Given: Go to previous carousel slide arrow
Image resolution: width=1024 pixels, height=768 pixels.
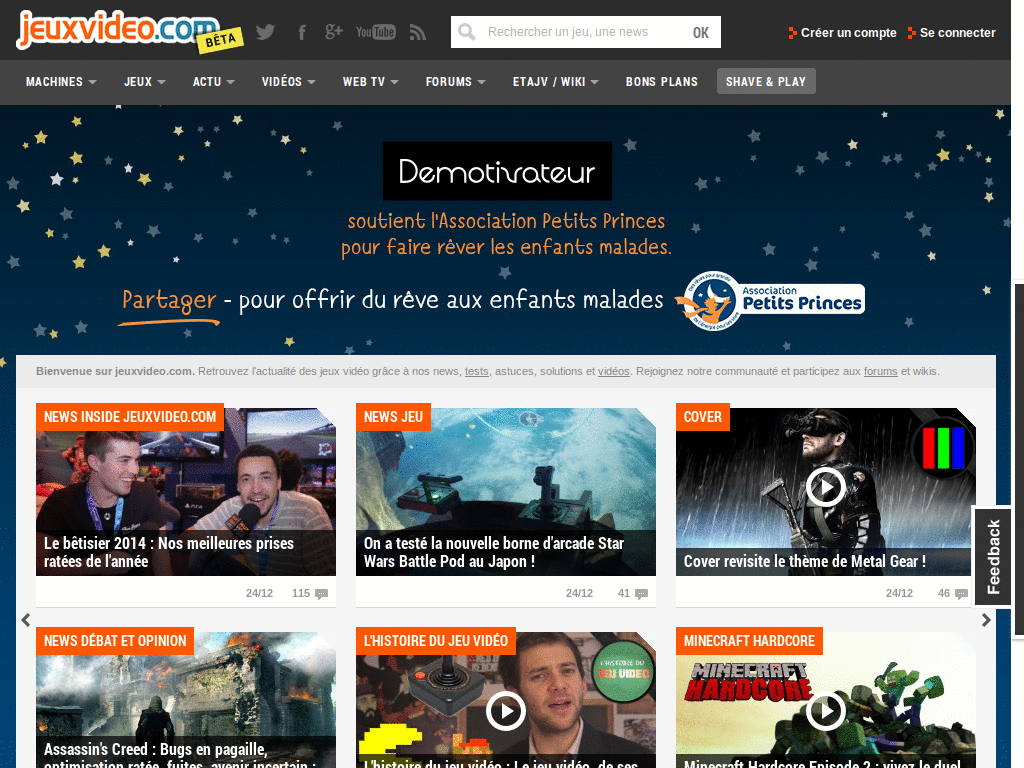Looking at the screenshot, I should (x=25, y=620).
